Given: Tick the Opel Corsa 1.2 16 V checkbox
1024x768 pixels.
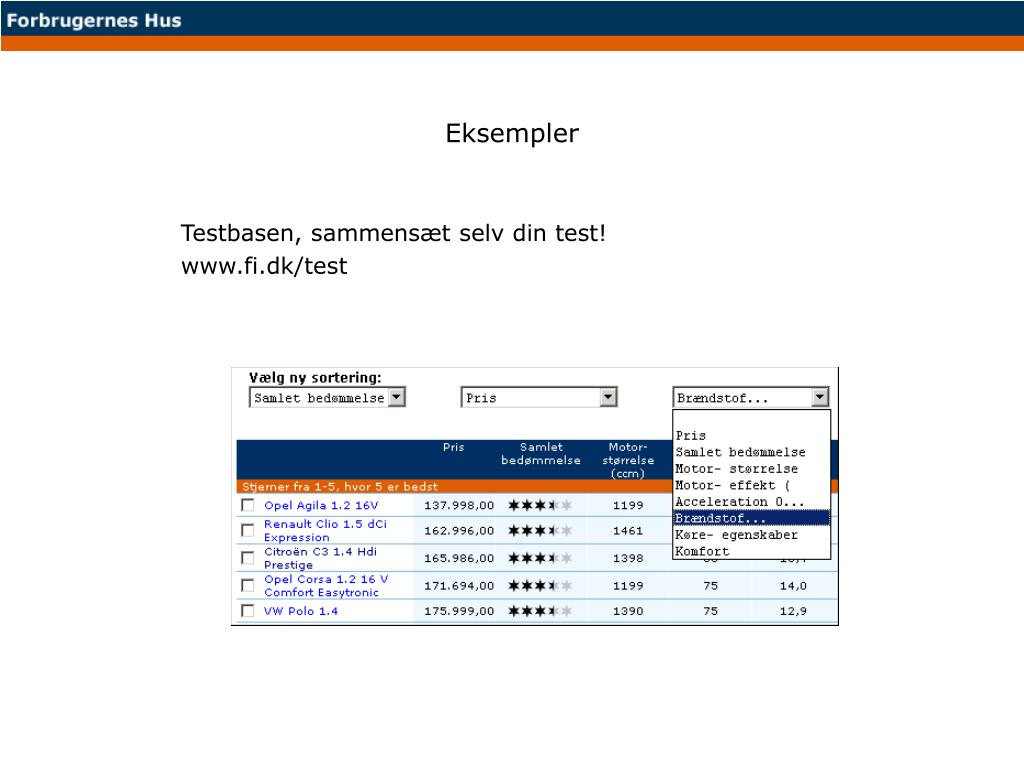Looking at the screenshot, I should coord(248,585).
